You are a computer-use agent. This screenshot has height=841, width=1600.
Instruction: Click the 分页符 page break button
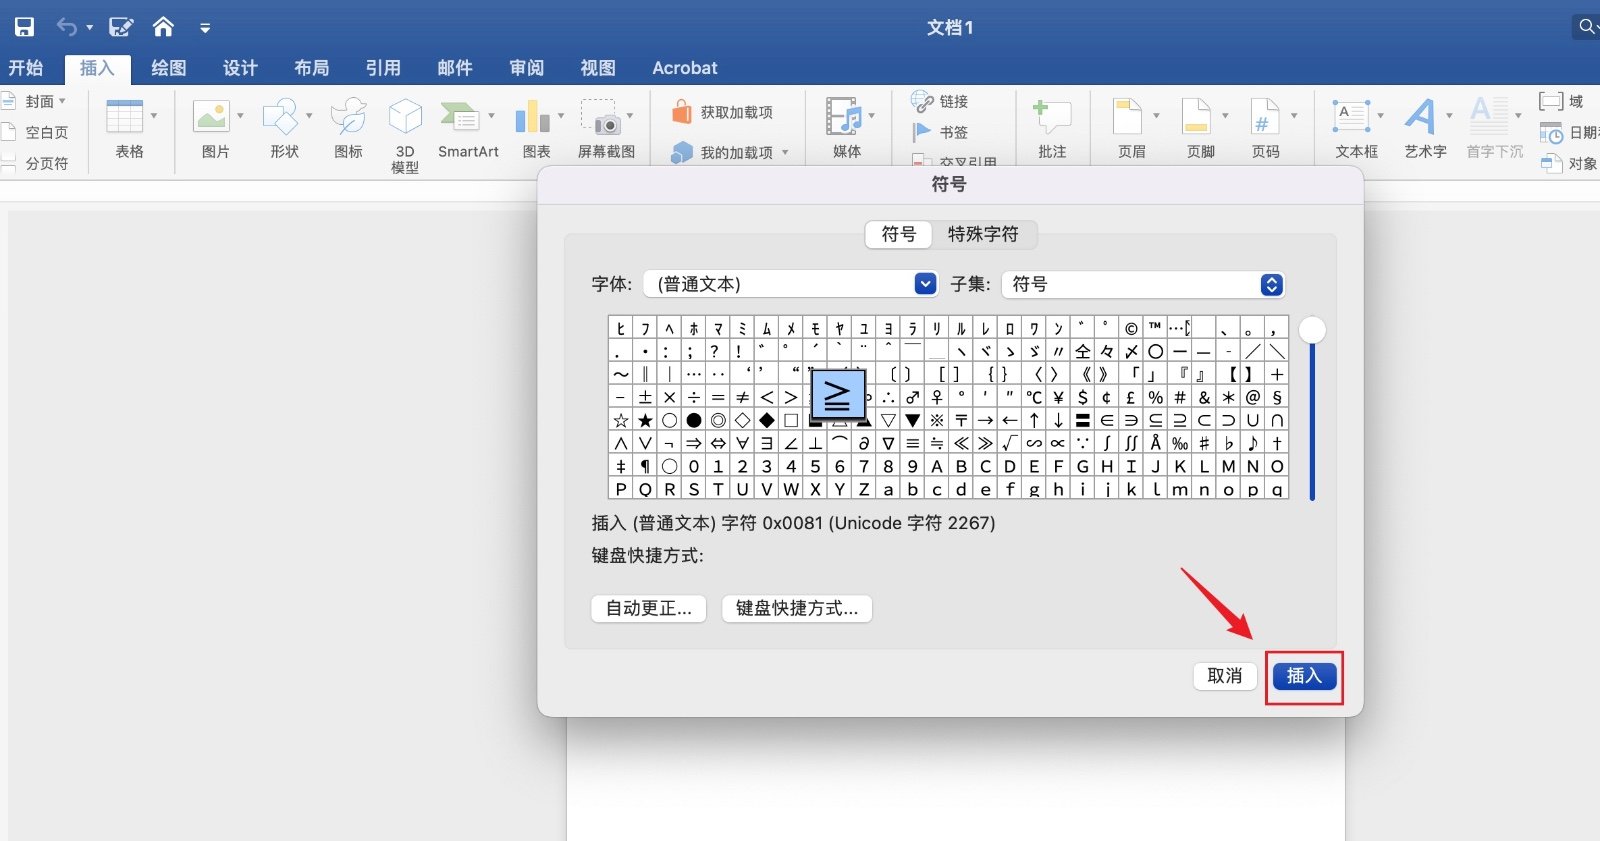(36, 163)
